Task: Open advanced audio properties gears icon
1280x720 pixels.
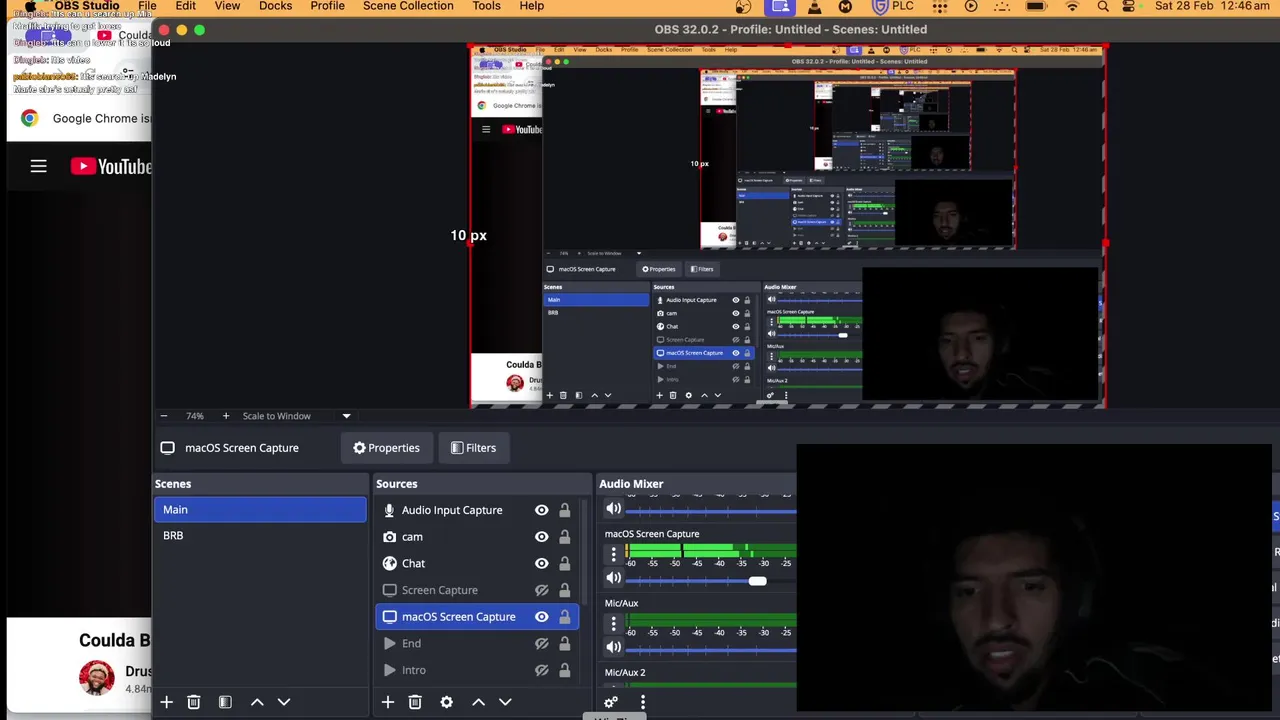Action: (610, 702)
